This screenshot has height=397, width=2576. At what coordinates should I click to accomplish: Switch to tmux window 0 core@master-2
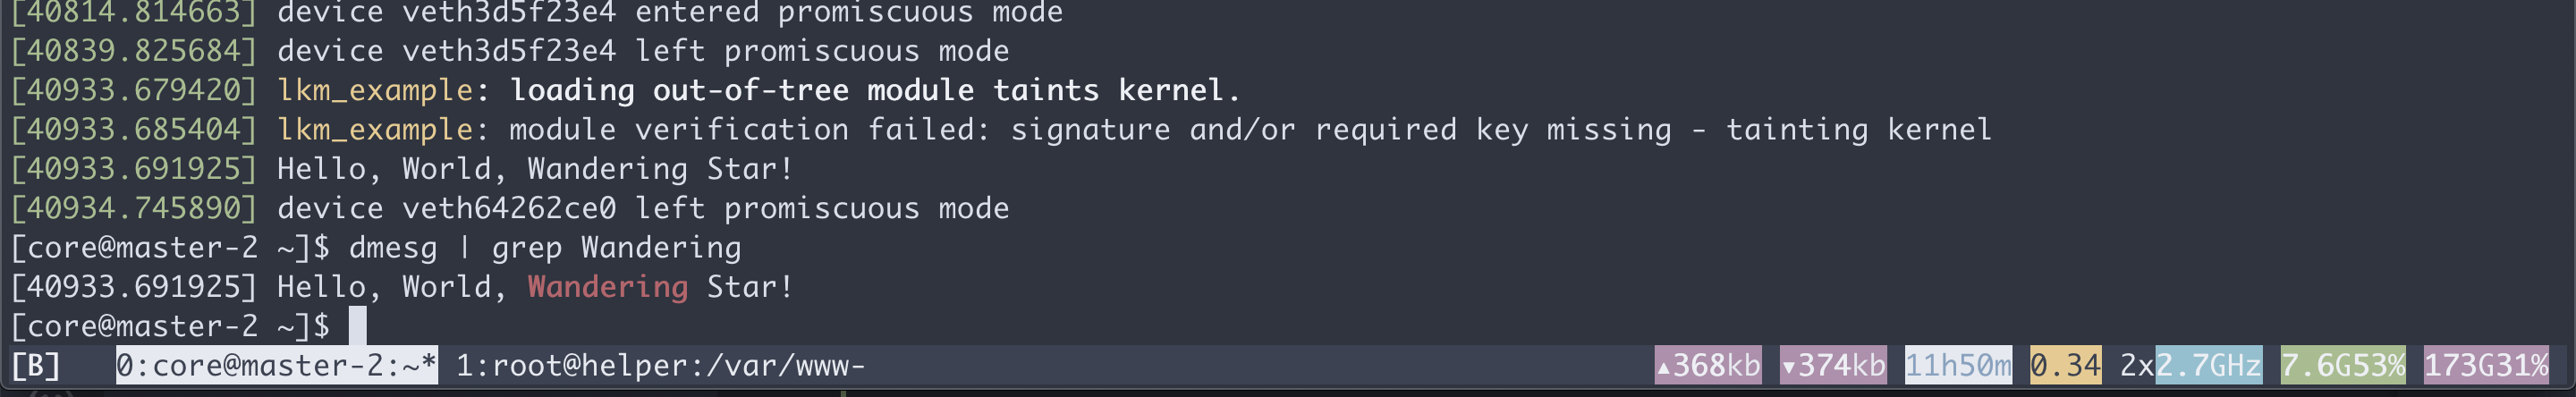276,366
